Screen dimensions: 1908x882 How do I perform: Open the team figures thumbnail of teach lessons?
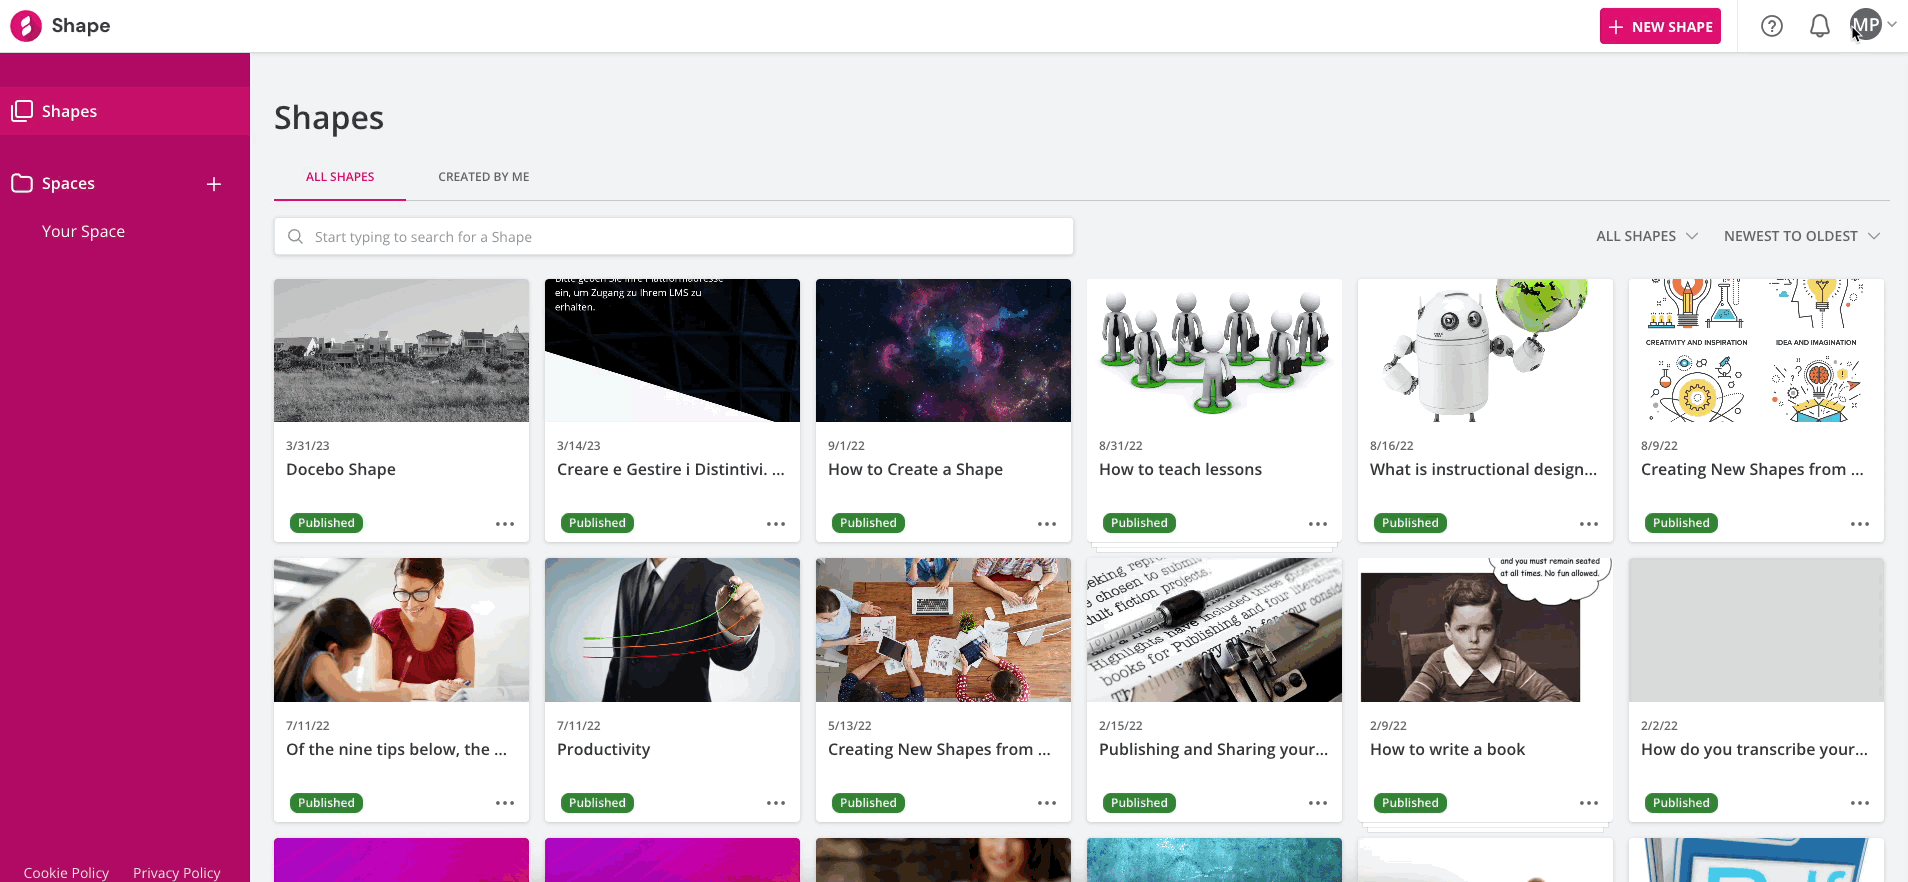pyautogui.click(x=1214, y=350)
